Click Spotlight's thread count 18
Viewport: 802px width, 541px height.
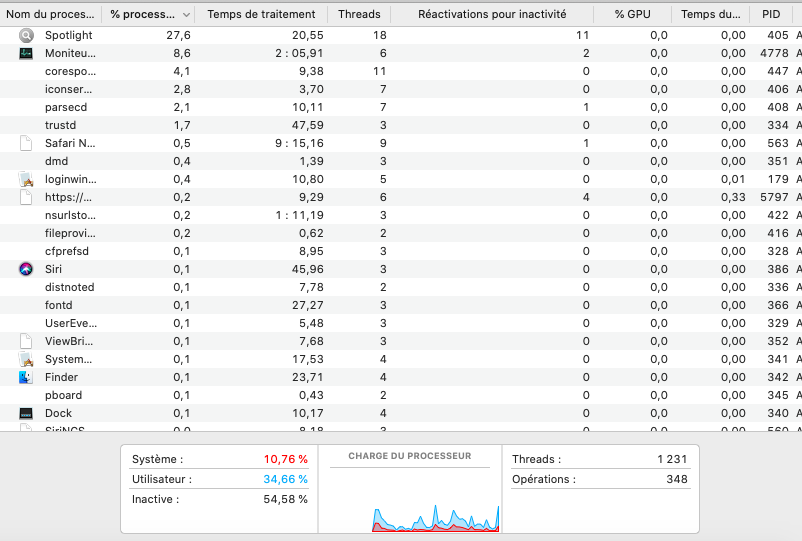tap(380, 35)
